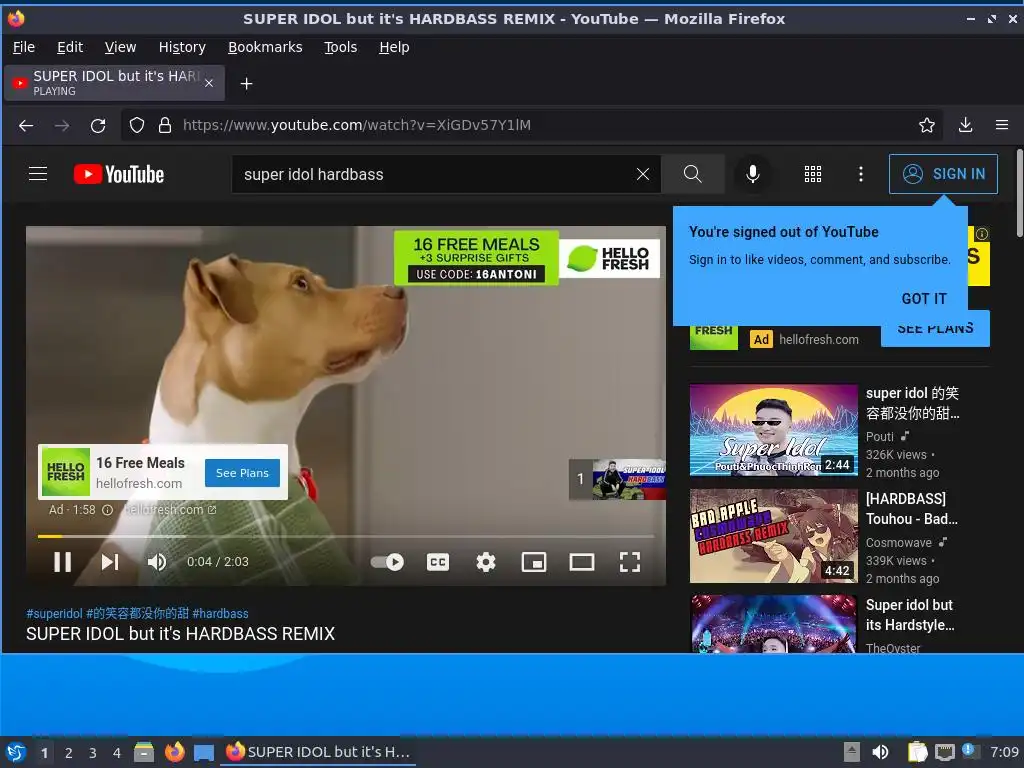Open the Firefox downloads panel
This screenshot has width=1024, height=768.
click(965, 125)
